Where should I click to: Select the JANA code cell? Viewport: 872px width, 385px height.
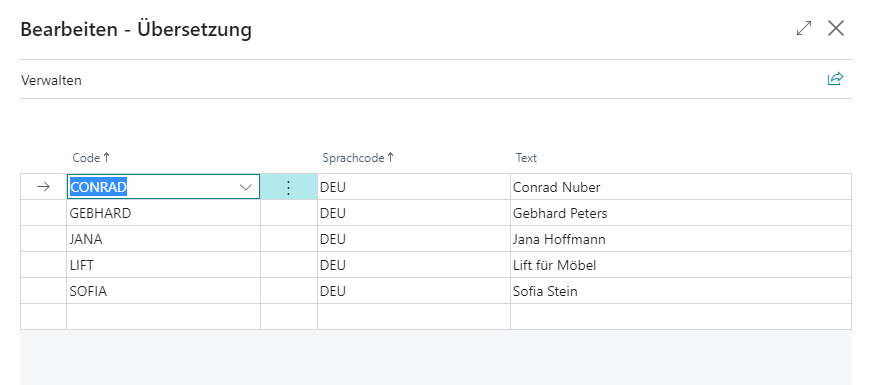(164, 239)
